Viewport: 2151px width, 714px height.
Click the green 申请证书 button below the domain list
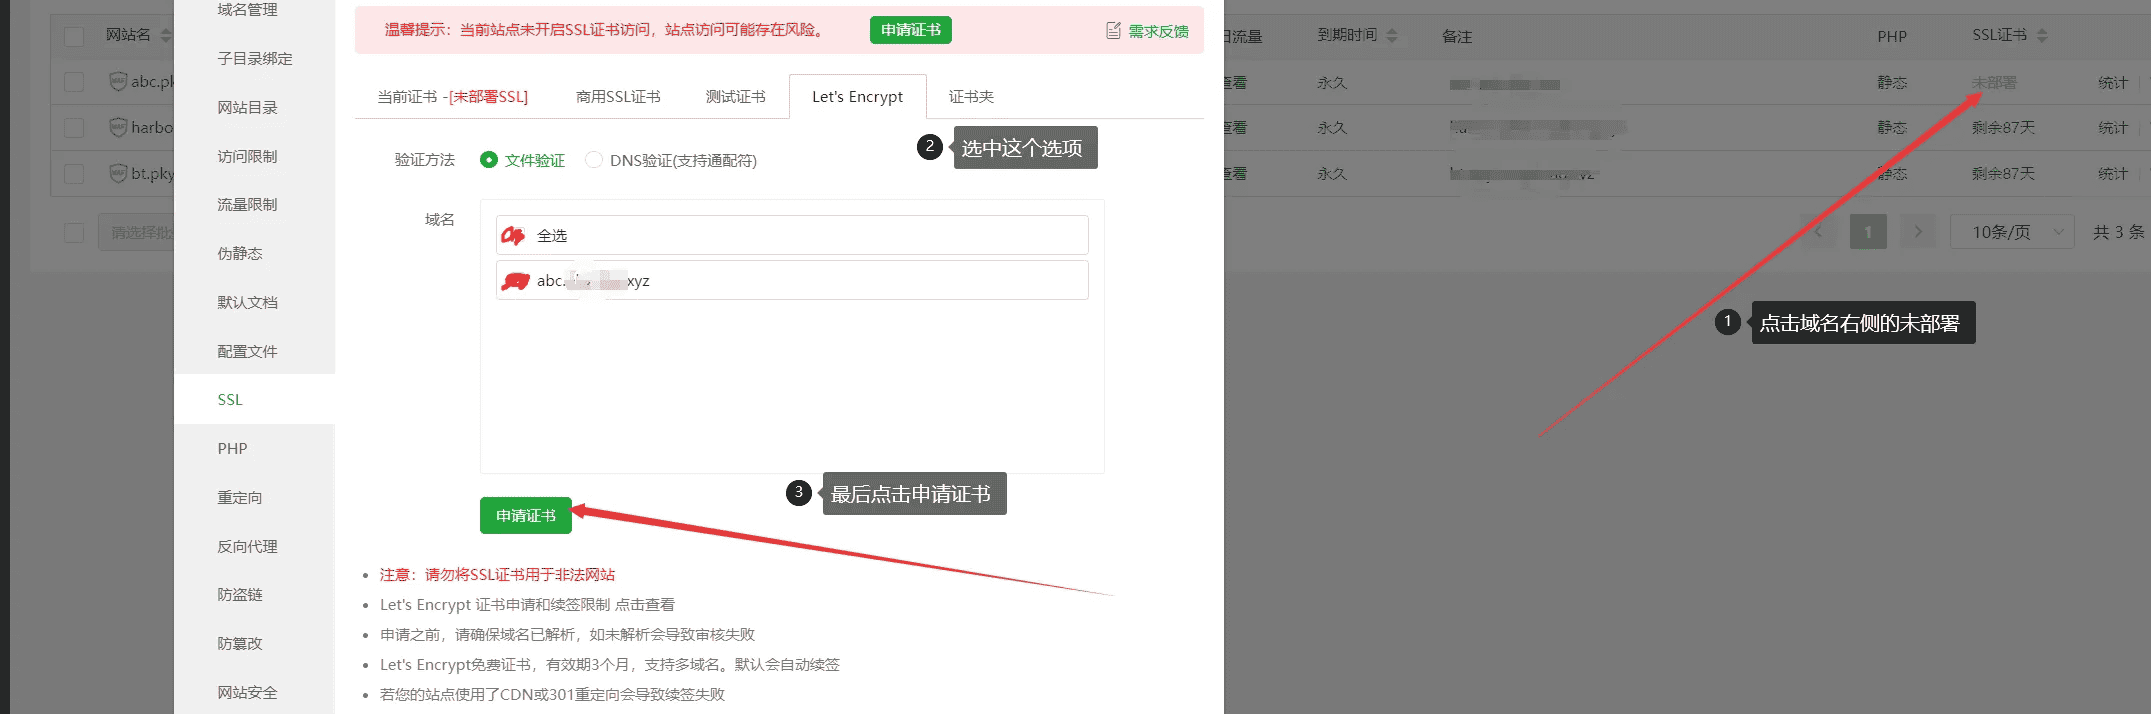526,515
